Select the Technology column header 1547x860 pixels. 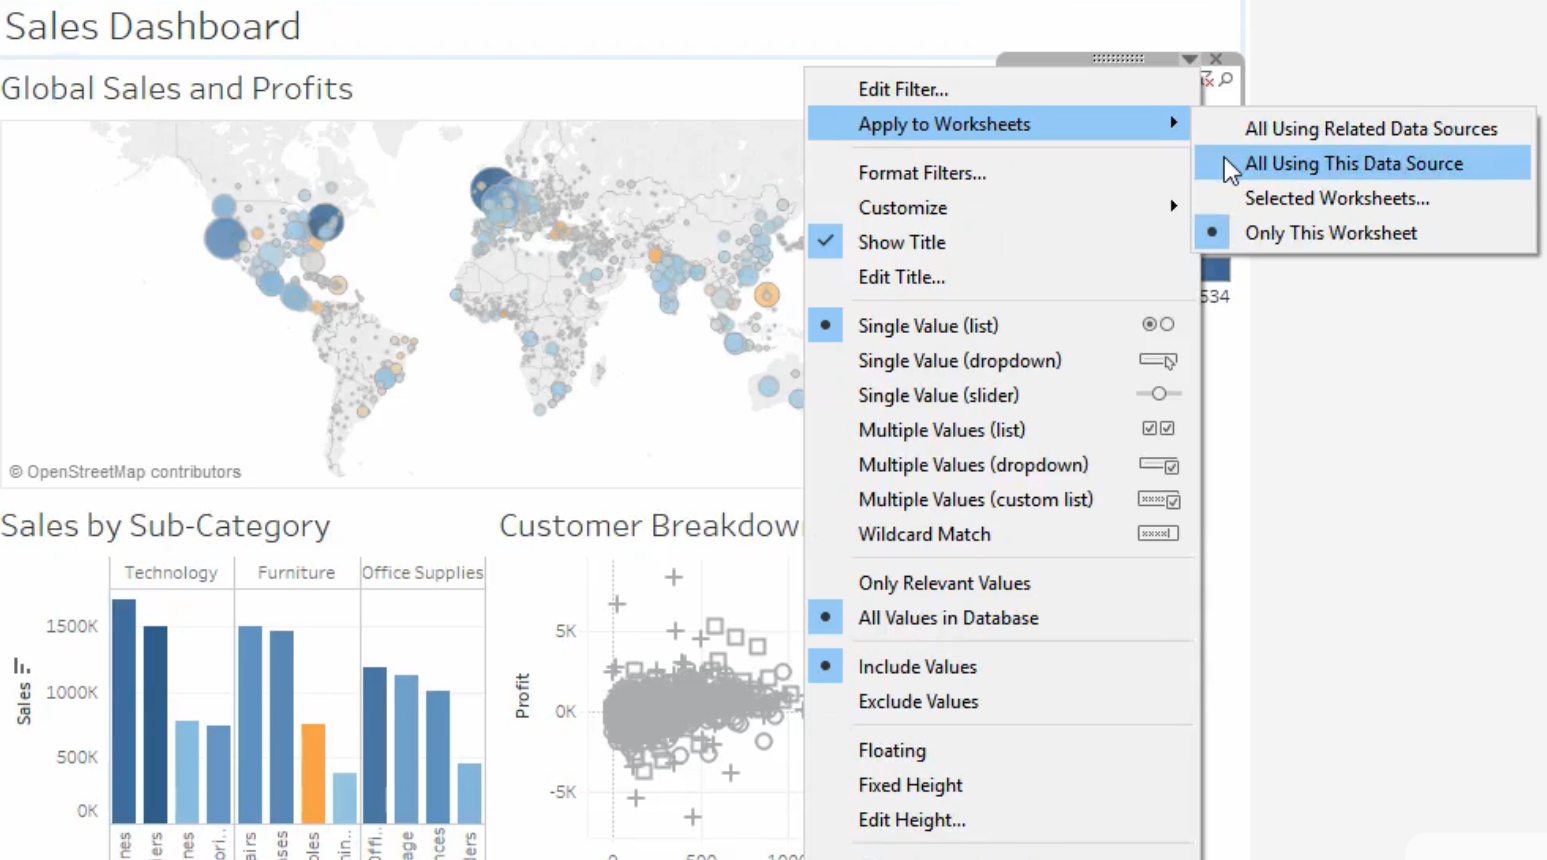171,573
